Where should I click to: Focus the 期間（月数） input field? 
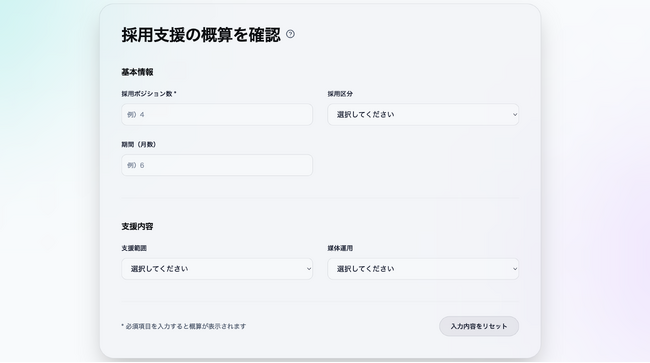coord(217,165)
